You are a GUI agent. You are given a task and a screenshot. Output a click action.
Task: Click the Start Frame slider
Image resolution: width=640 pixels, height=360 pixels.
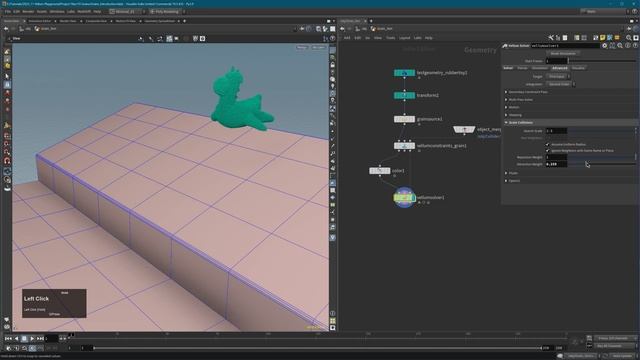602,61
